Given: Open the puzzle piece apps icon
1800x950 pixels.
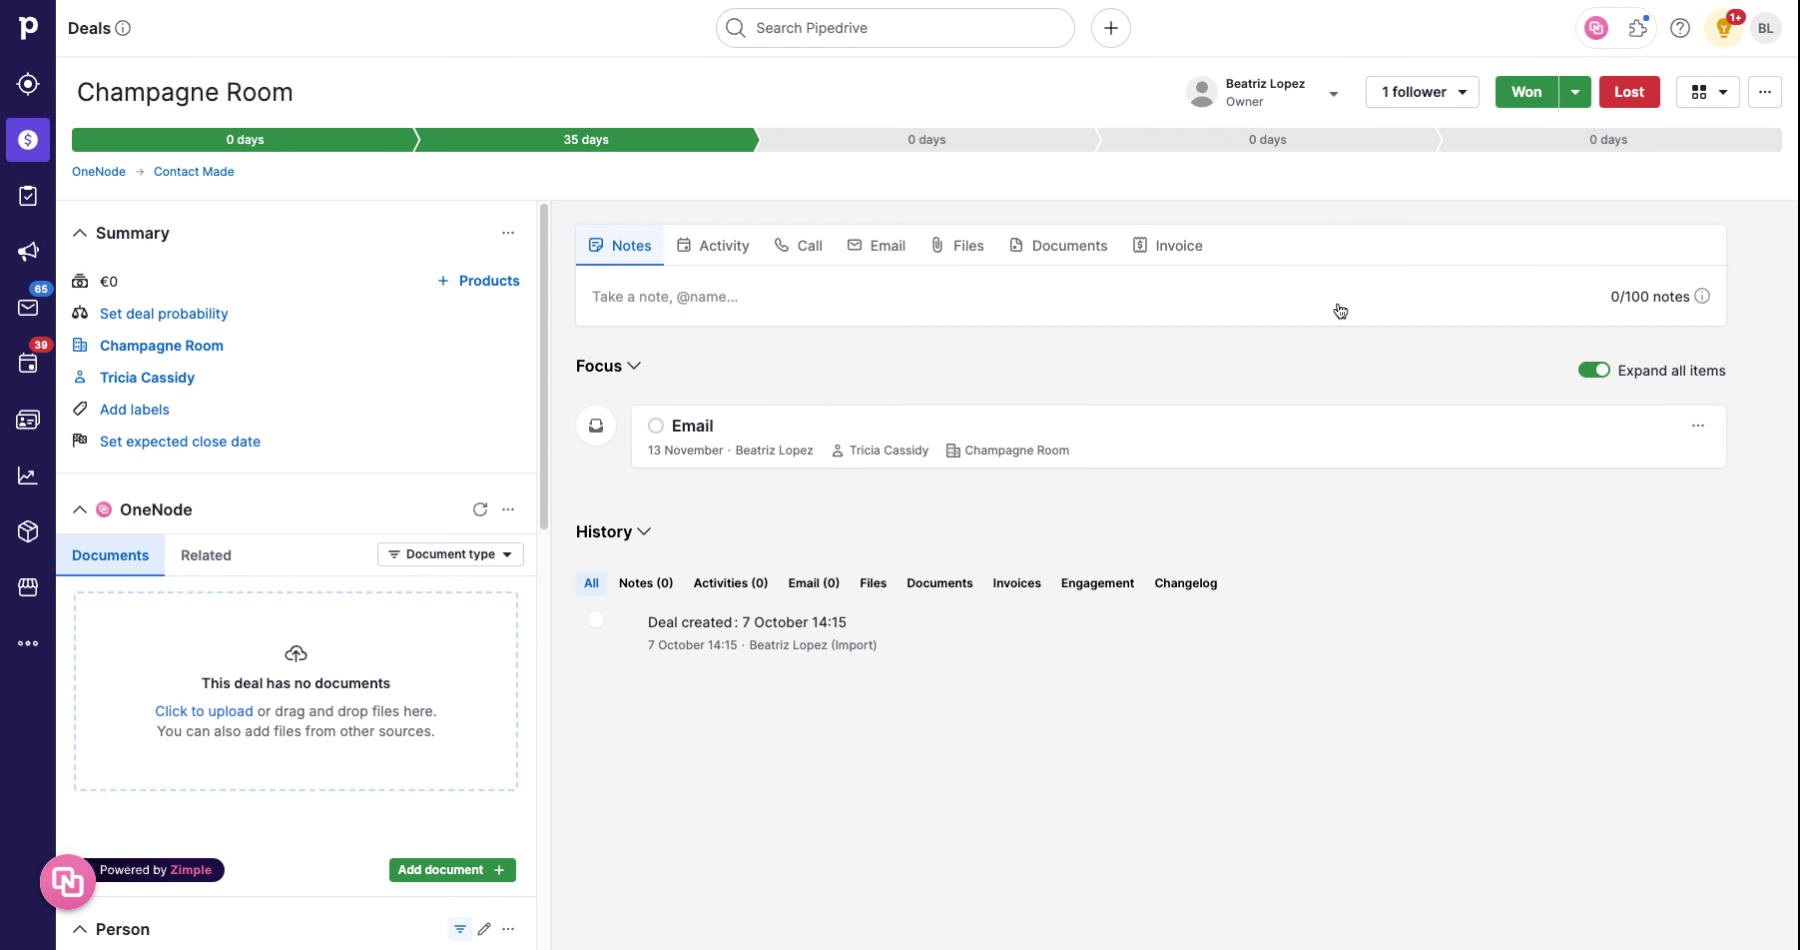Looking at the screenshot, I should (x=1638, y=28).
